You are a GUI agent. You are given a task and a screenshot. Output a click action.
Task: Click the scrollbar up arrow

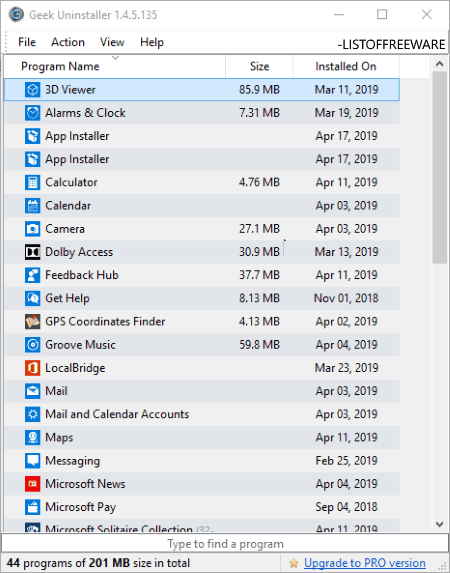pyautogui.click(x=440, y=64)
